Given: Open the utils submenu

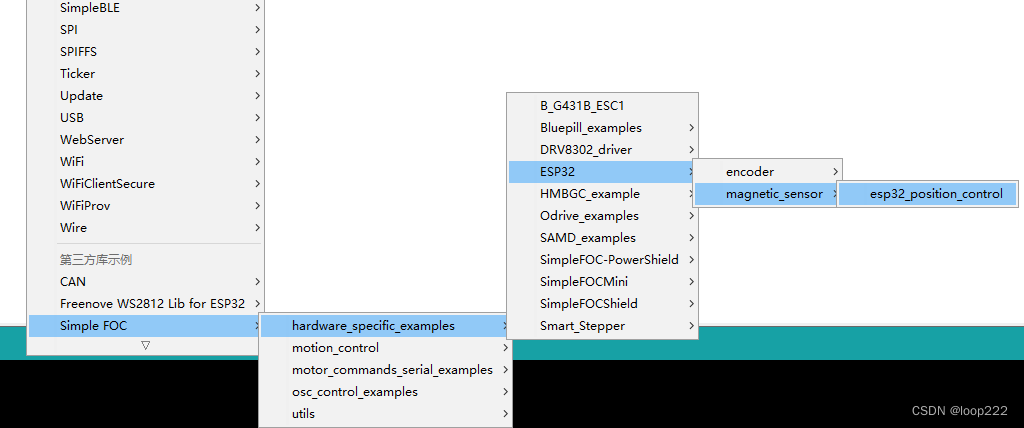Looking at the screenshot, I should [x=385, y=414].
